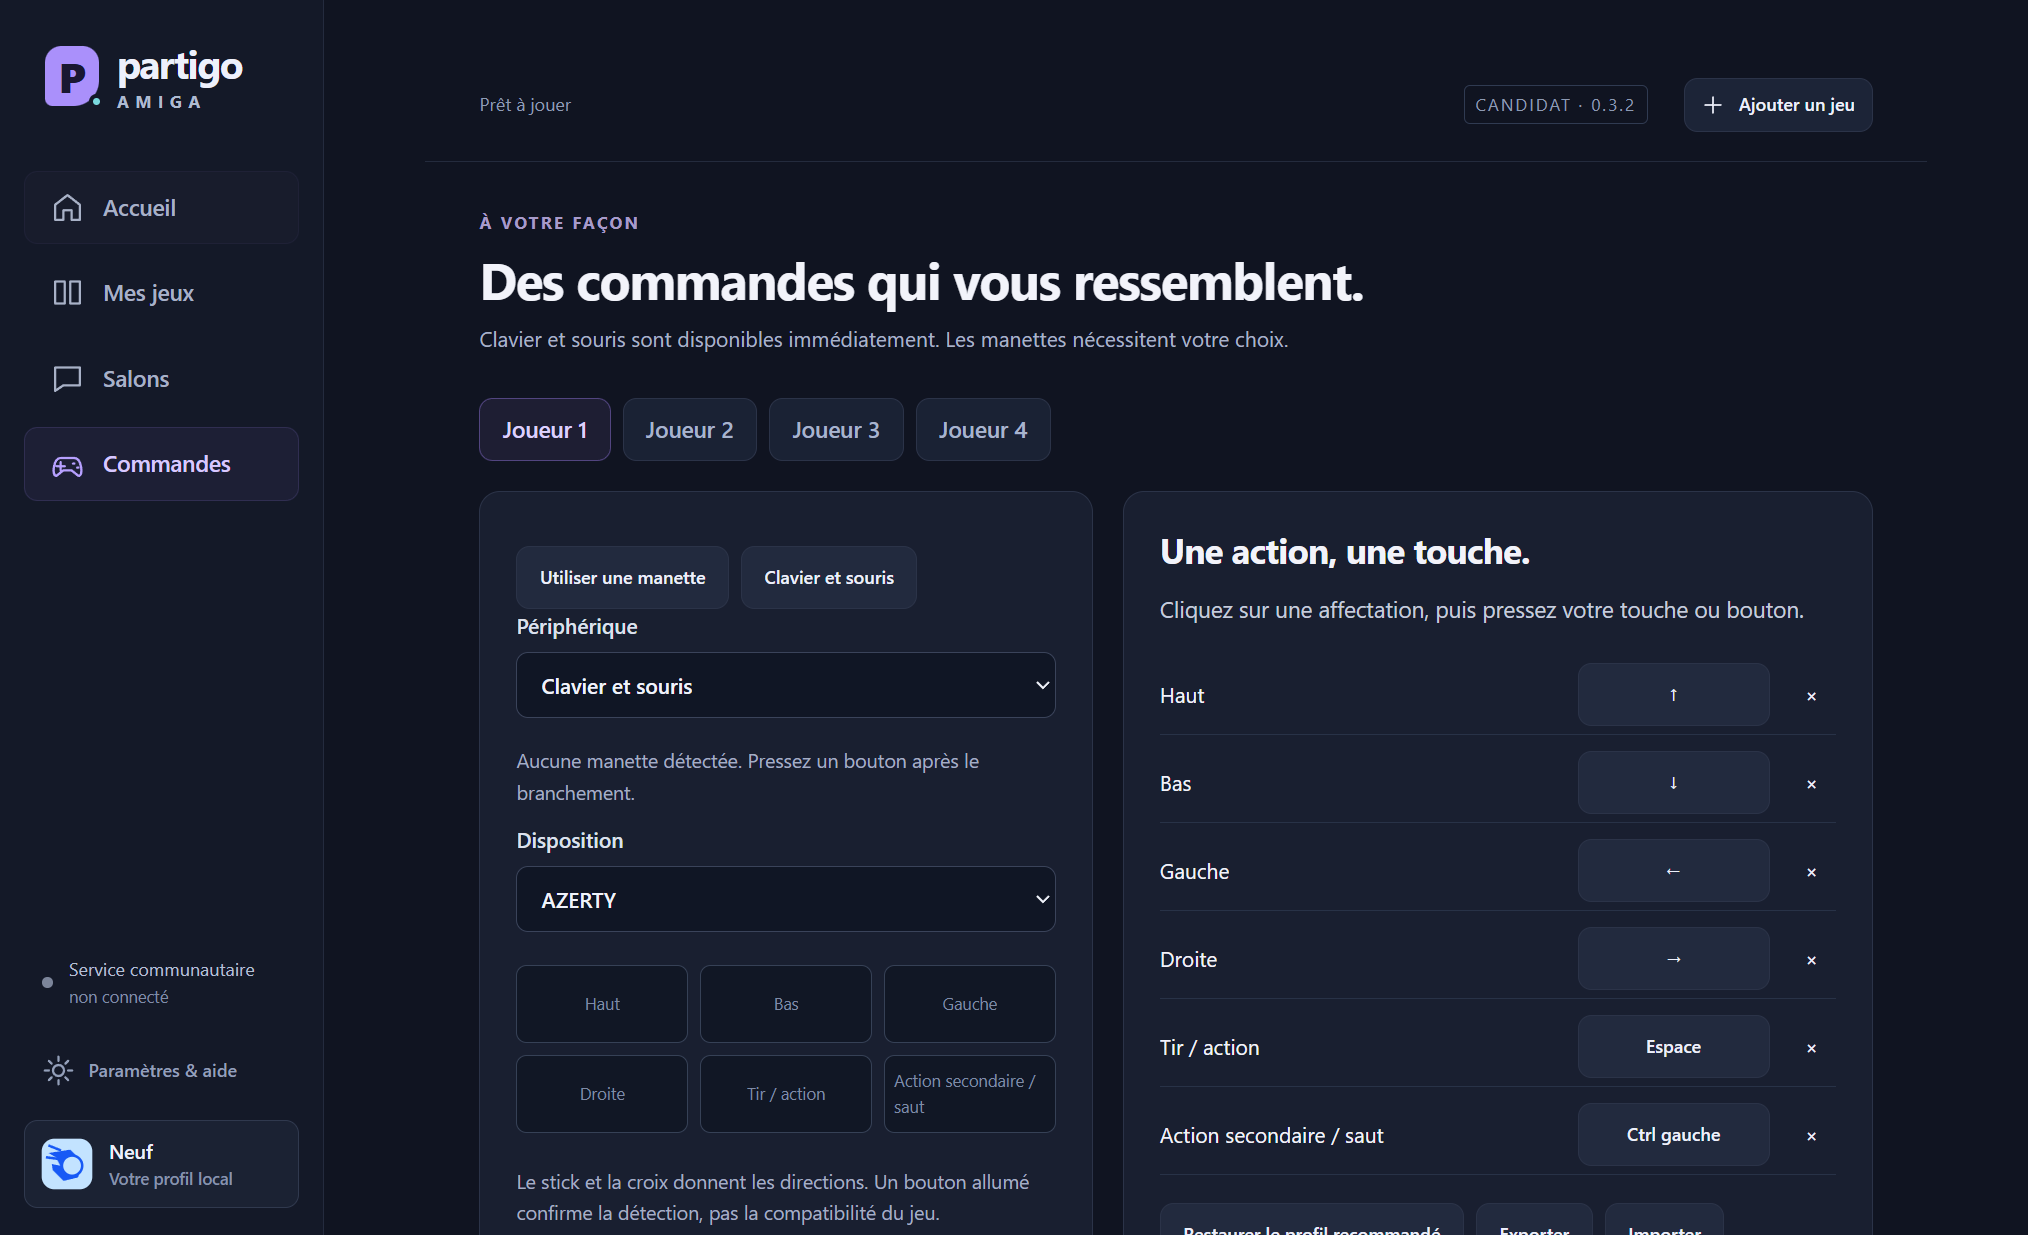Click the Partigo logo icon
Image resolution: width=2028 pixels, height=1235 pixels.
(72, 76)
